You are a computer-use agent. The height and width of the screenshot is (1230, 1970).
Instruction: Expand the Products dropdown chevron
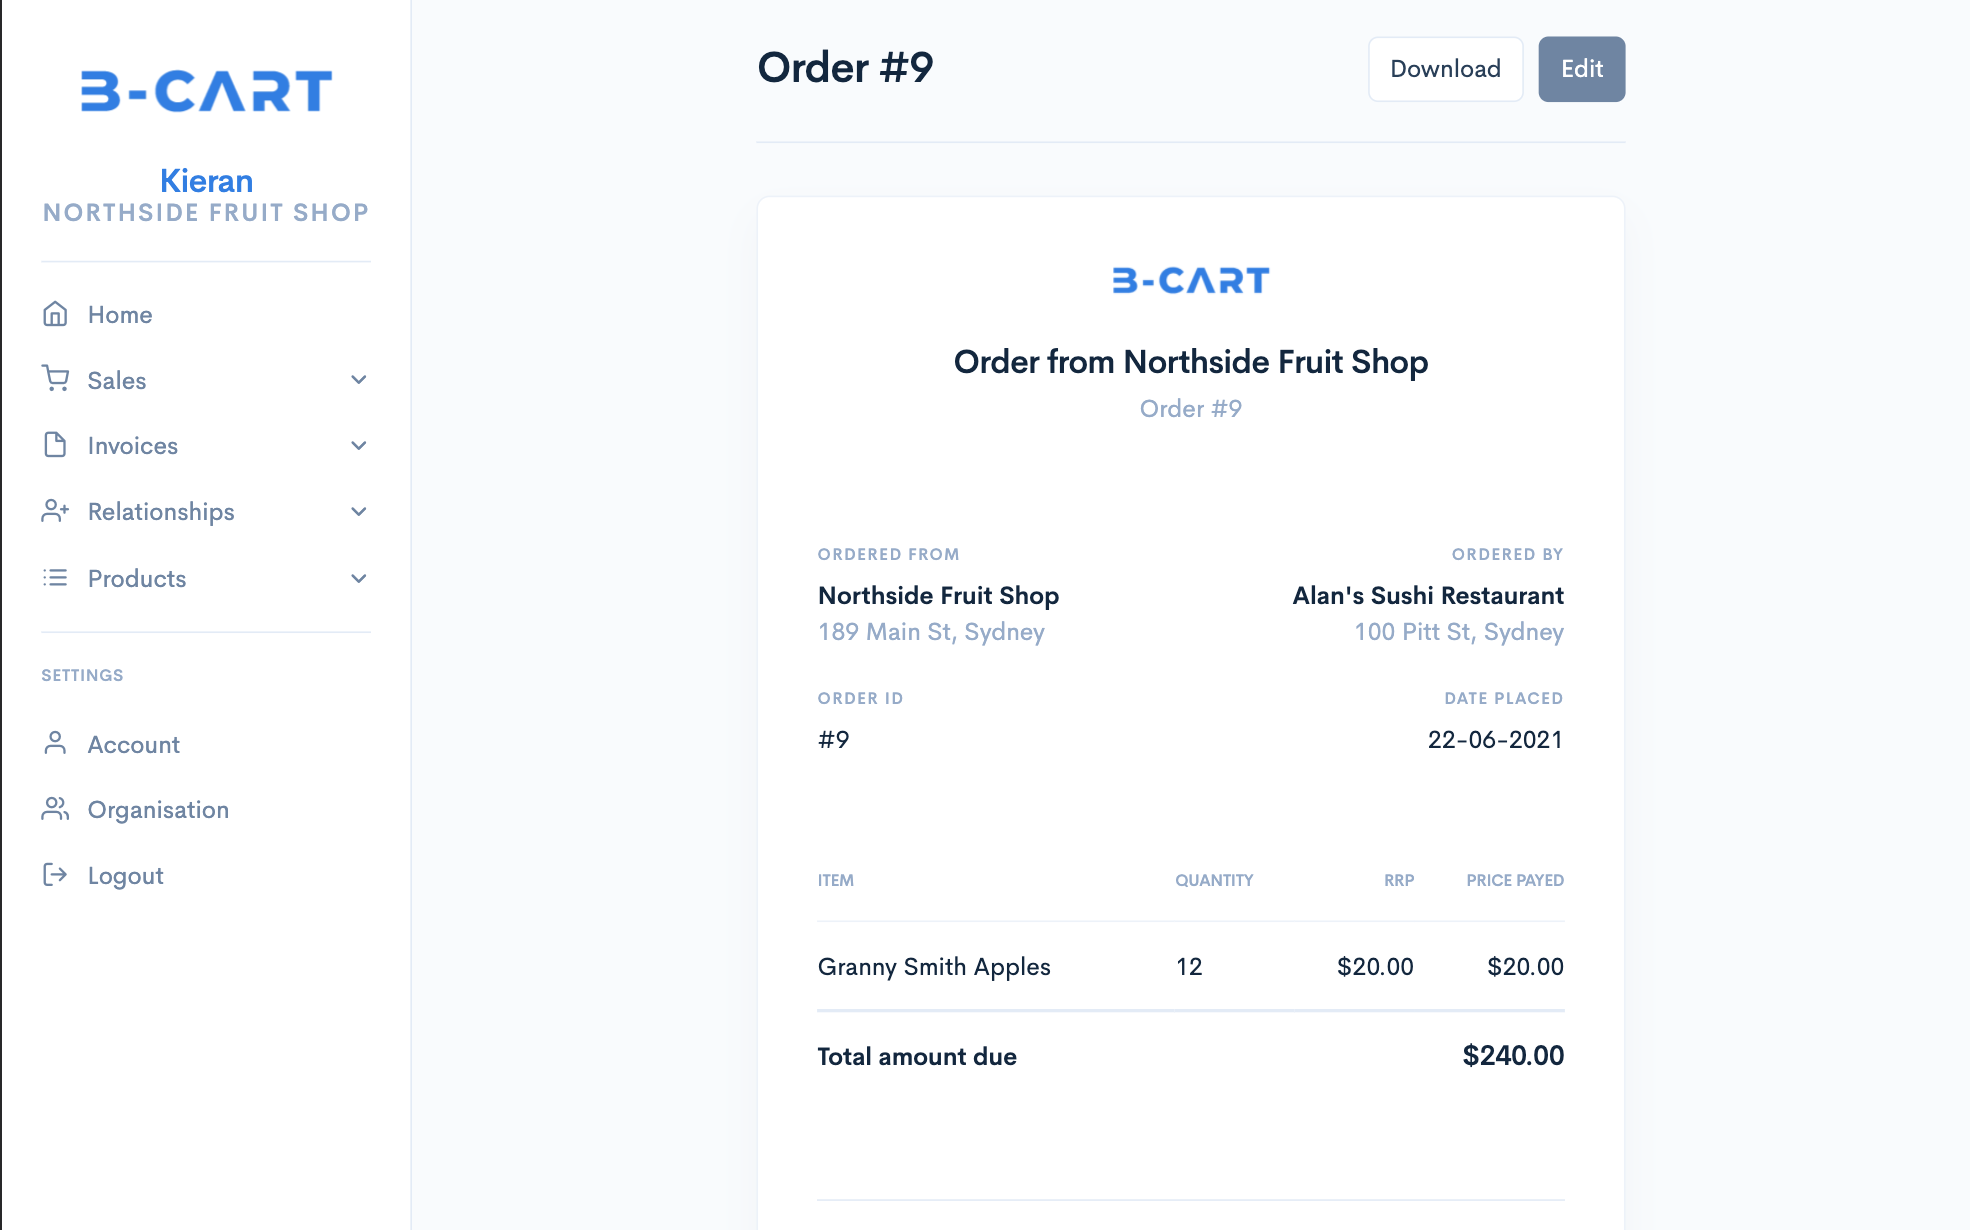click(358, 578)
